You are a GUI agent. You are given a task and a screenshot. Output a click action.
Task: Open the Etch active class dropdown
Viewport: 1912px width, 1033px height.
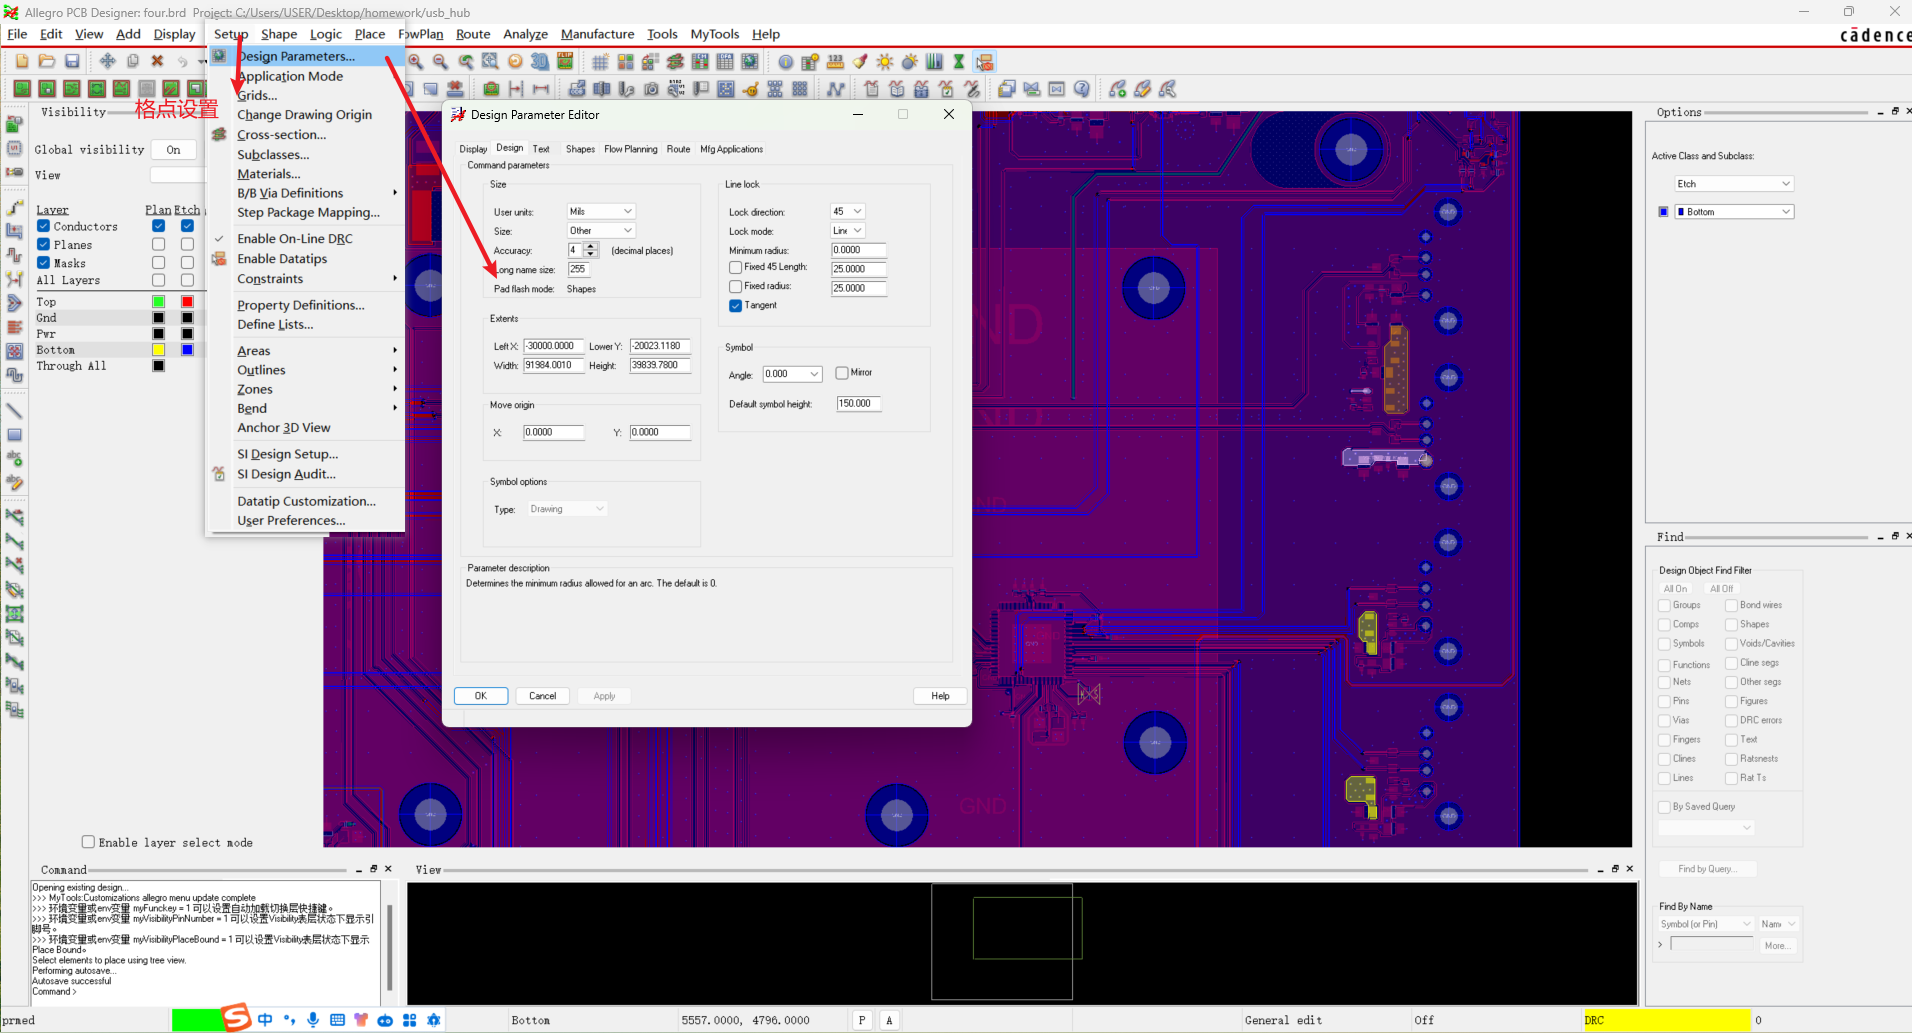tap(1734, 184)
